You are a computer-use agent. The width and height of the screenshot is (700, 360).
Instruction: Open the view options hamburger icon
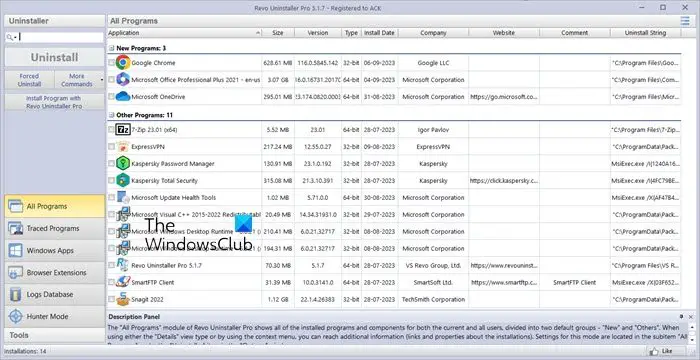coord(685,21)
